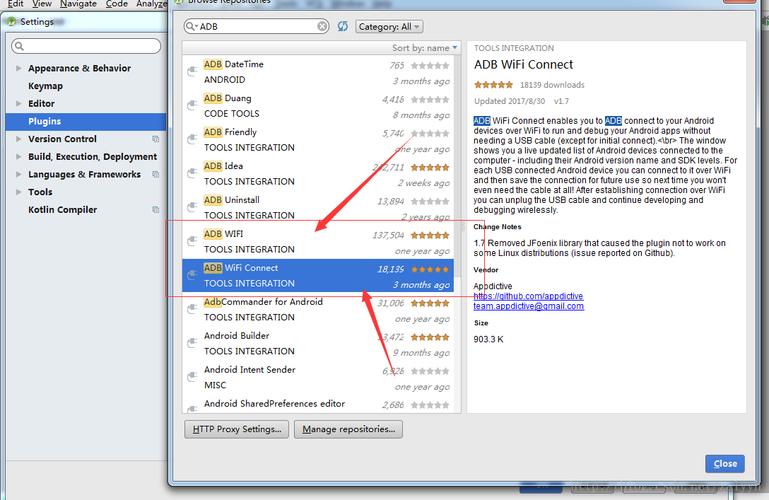Open the Category: All dropdown
The width and height of the screenshot is (769, 500).
coord(389,26)
